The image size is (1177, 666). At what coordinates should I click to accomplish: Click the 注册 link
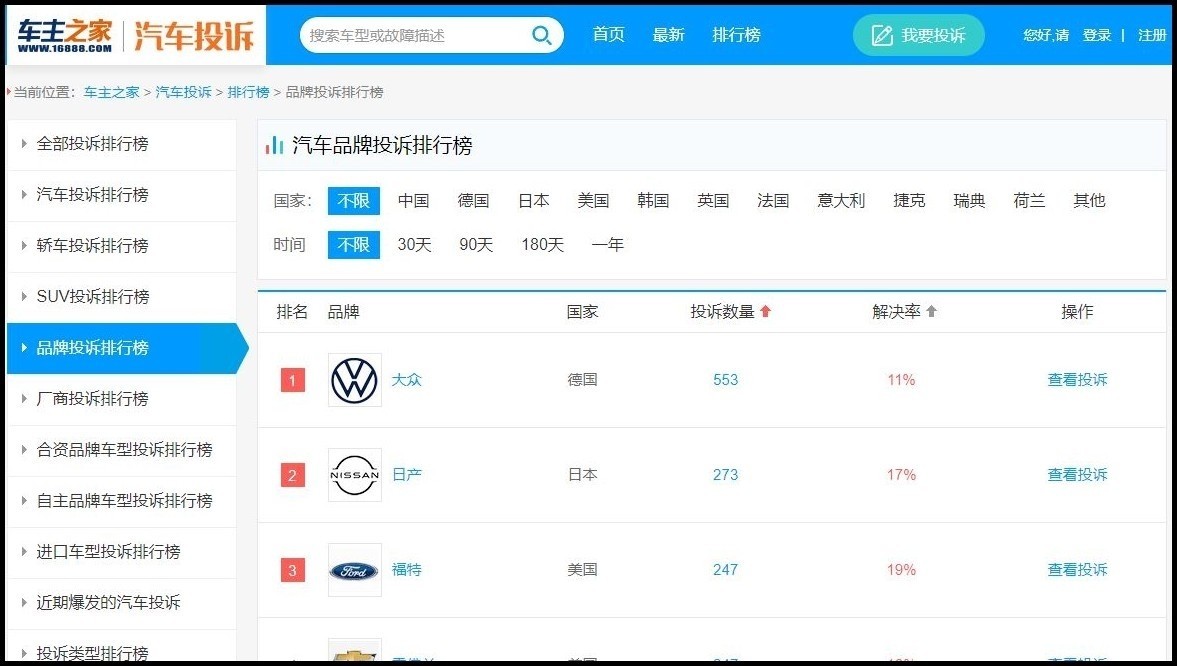point(1152,35)
